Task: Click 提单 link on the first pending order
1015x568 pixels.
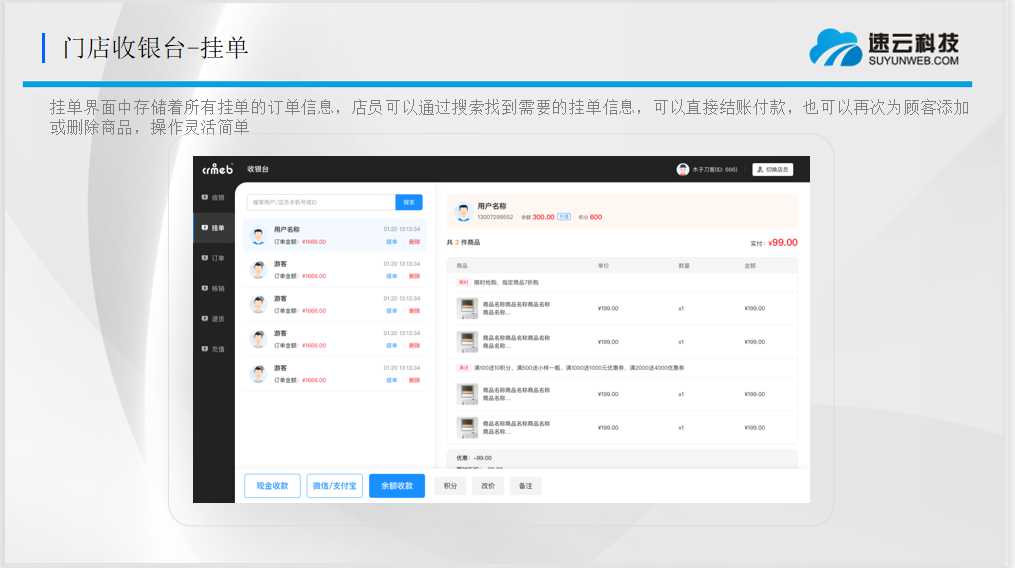Action: coord(392,241)
